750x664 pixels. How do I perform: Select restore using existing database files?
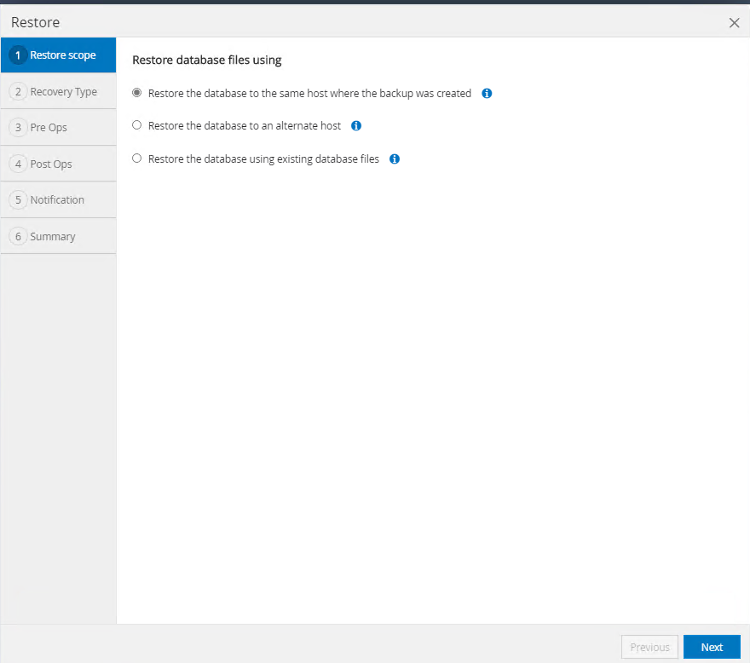click(137, 159)
